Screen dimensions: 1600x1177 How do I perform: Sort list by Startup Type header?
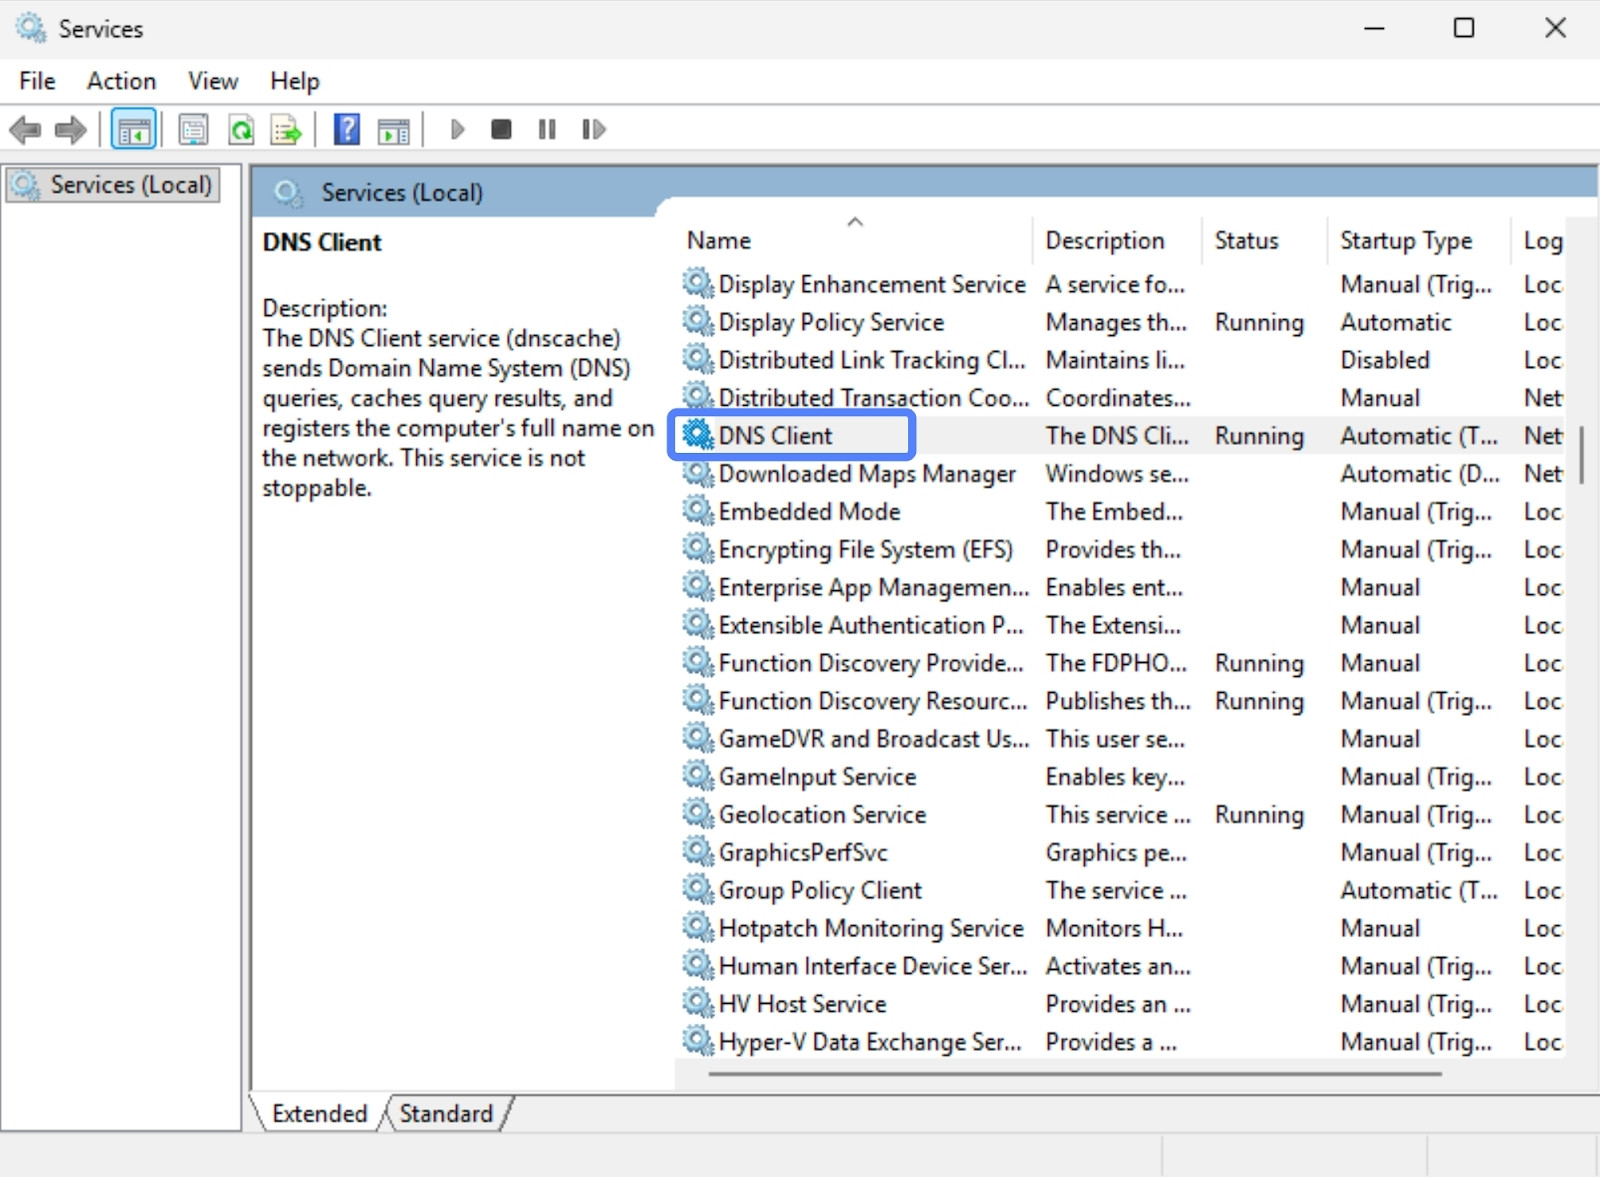click(1405, 241)
